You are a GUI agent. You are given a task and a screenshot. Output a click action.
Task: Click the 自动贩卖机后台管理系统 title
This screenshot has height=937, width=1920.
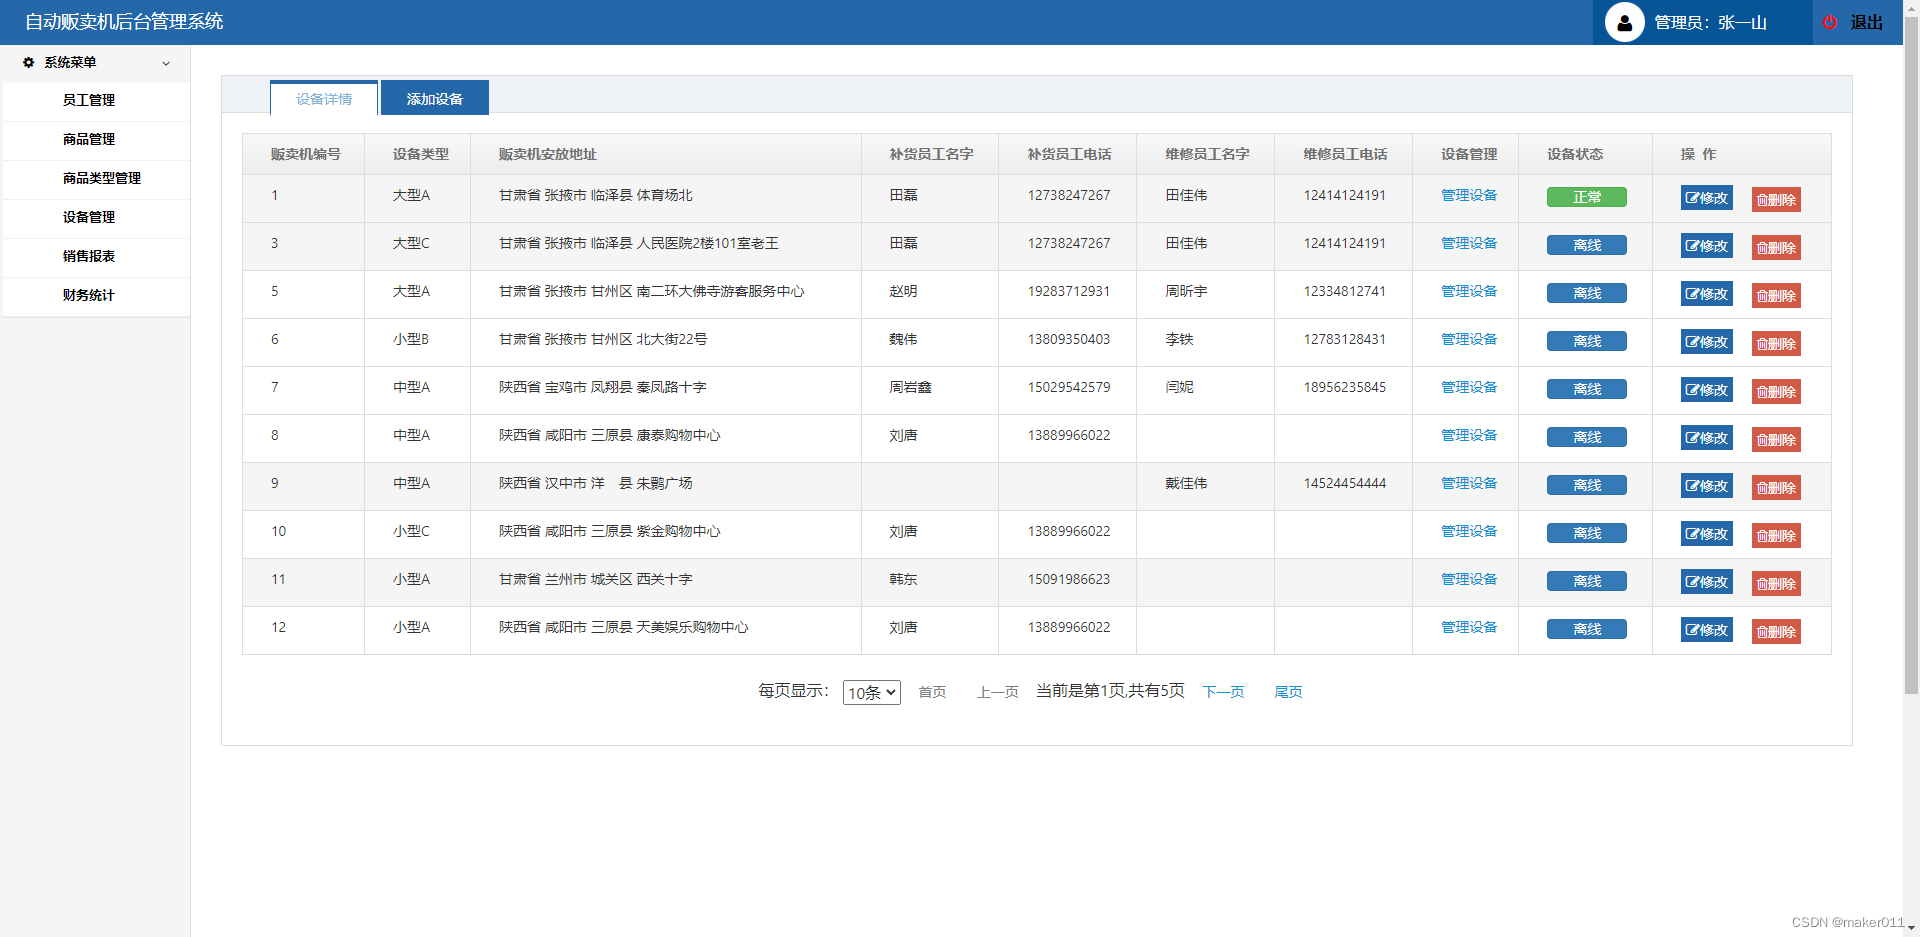[124, 22]
